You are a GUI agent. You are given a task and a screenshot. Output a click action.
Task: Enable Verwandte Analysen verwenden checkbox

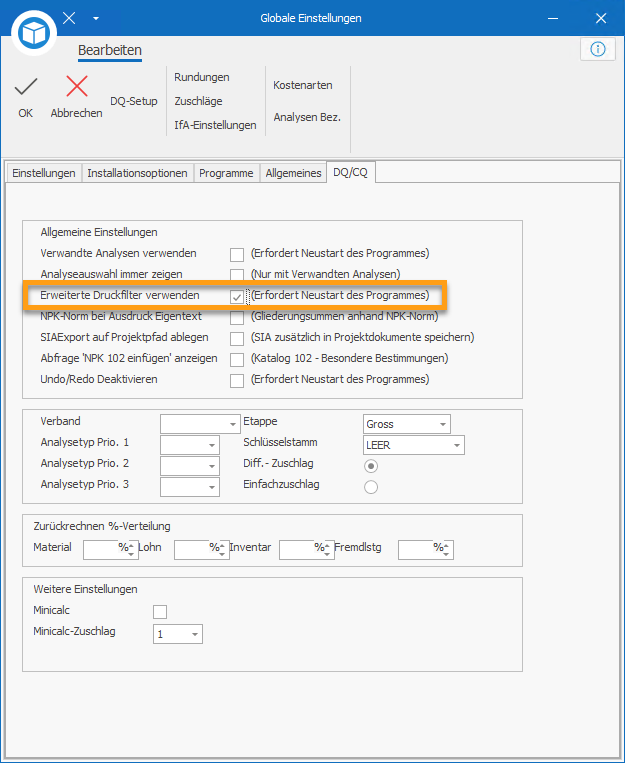pos(237,254)
